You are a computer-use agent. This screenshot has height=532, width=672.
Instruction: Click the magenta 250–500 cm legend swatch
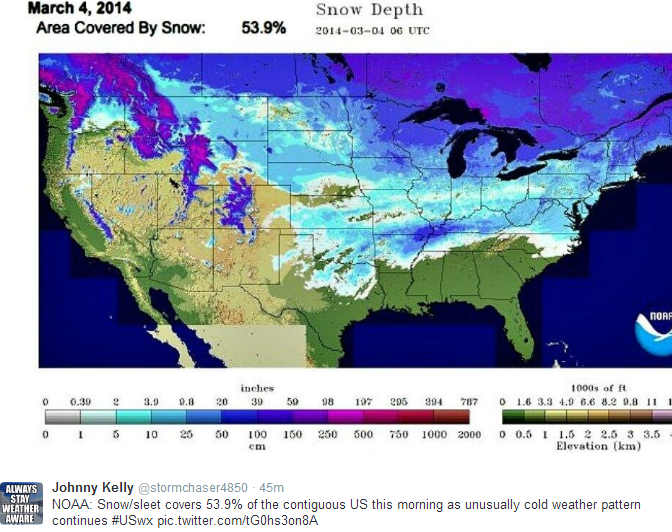pyautogui.click(x=345, y=417)
